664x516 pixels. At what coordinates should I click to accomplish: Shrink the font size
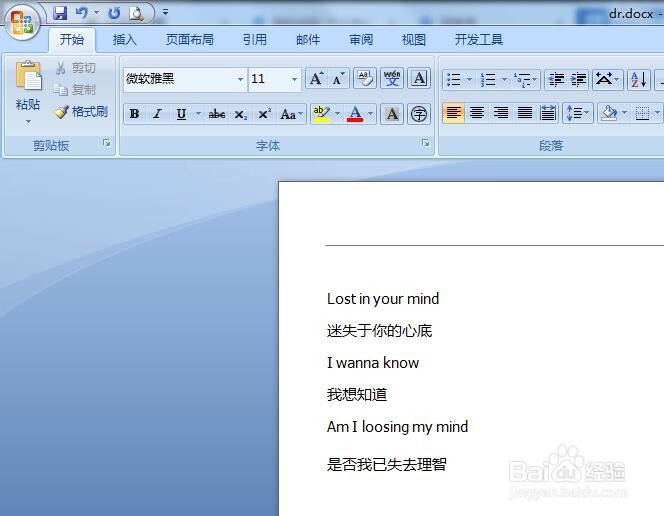[338, 79]
